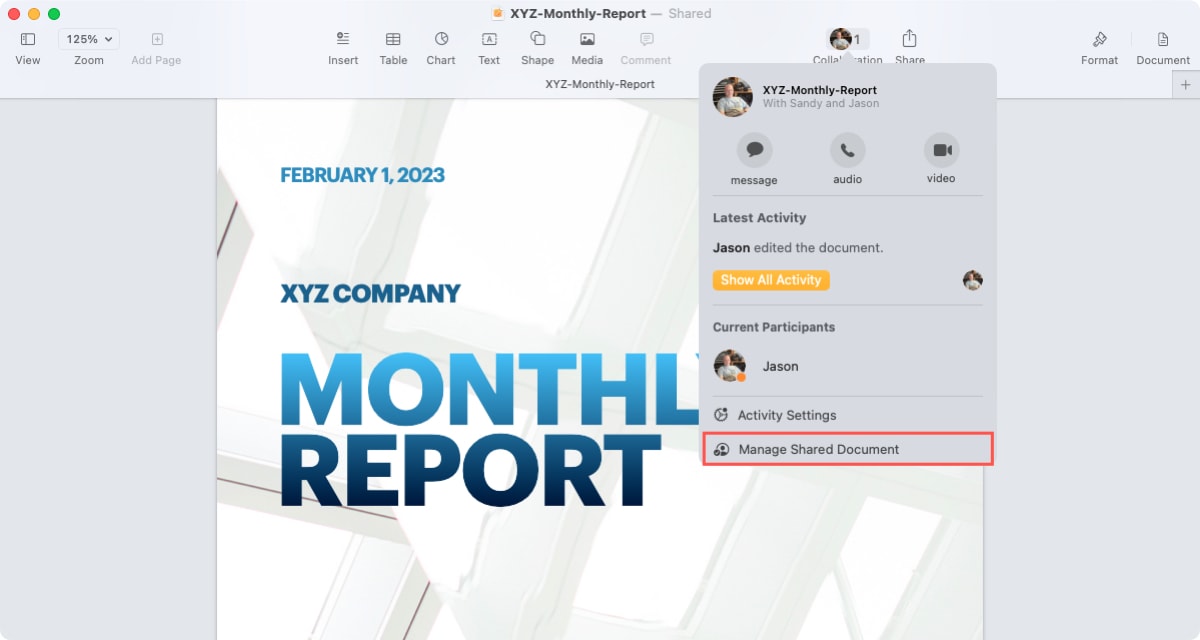Image resolution: width=1200 pixels, height=640 pixels.
Task: Select the Chart tool
Action: 440,41
